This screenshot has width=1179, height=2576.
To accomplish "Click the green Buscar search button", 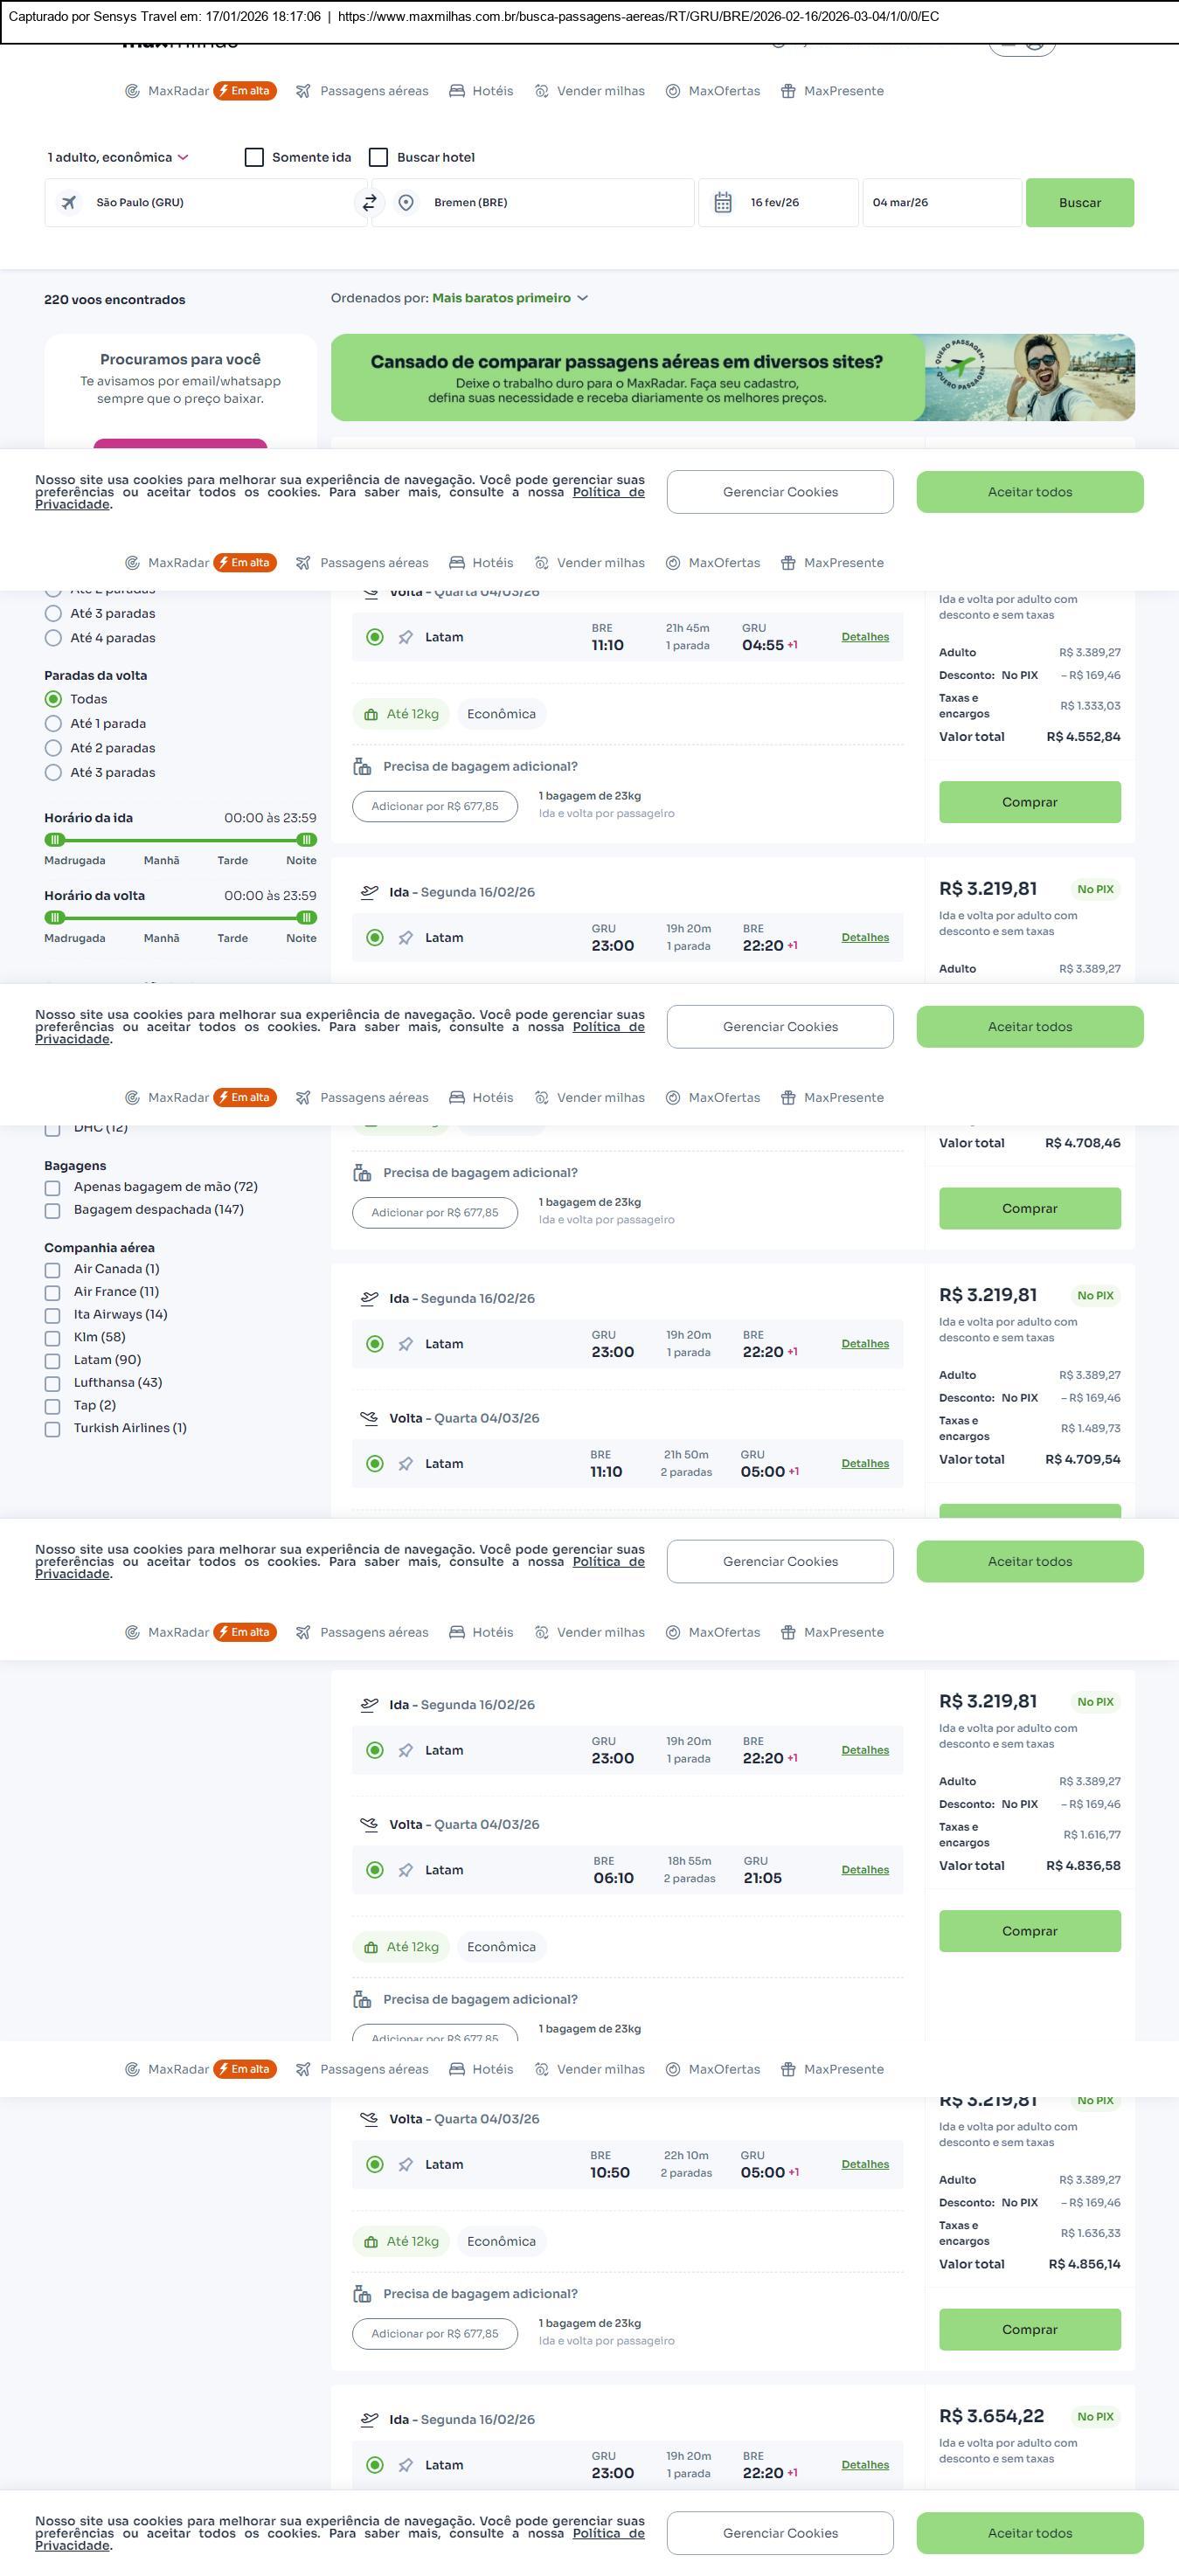I will pos(1079,203).
